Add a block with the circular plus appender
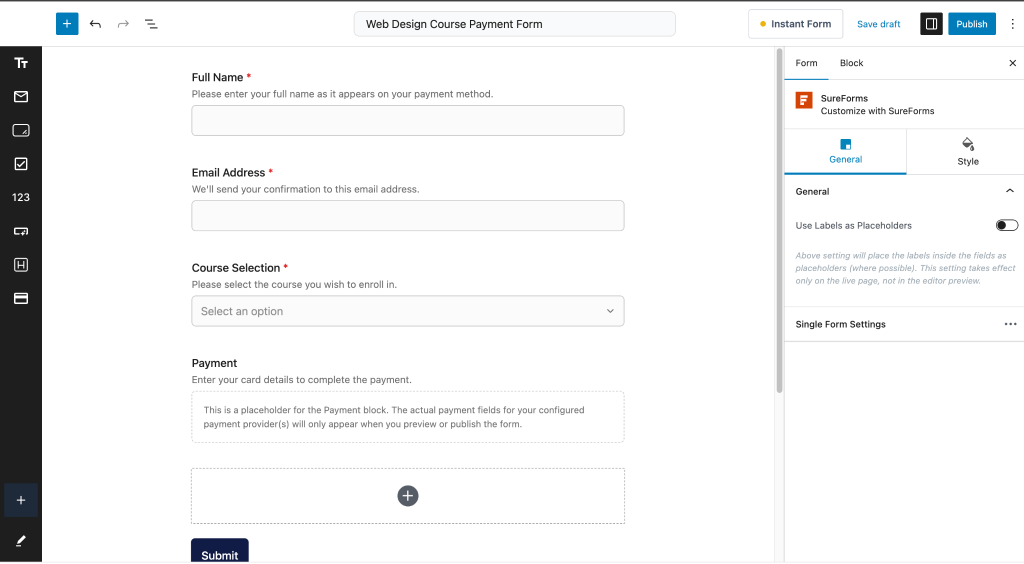 pos(408,495)
